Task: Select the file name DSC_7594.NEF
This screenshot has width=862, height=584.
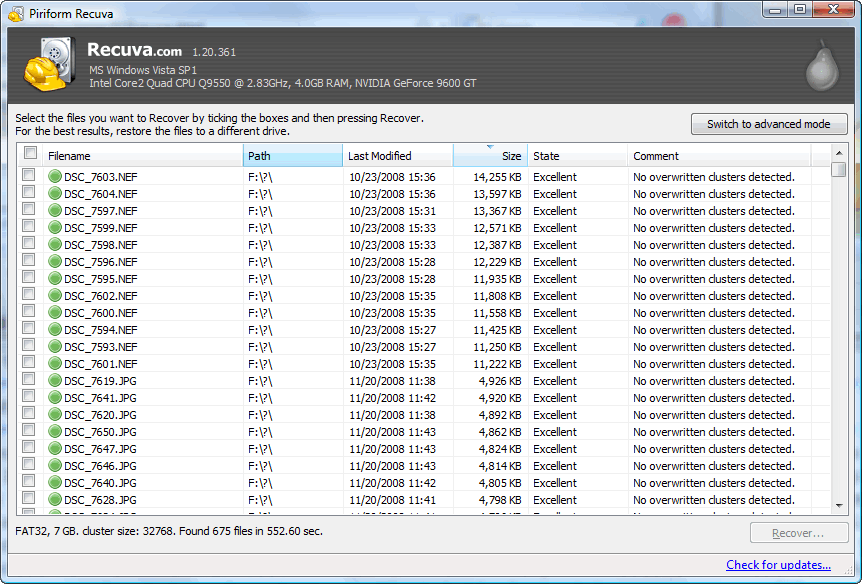Action: [101, 330]
